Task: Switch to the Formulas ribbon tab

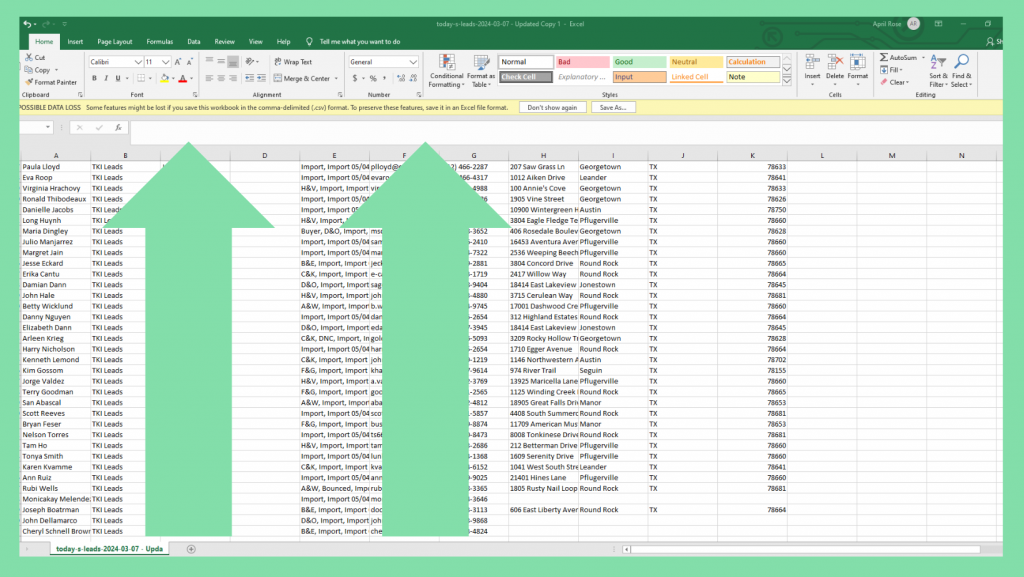Action: tap(159, 42)
